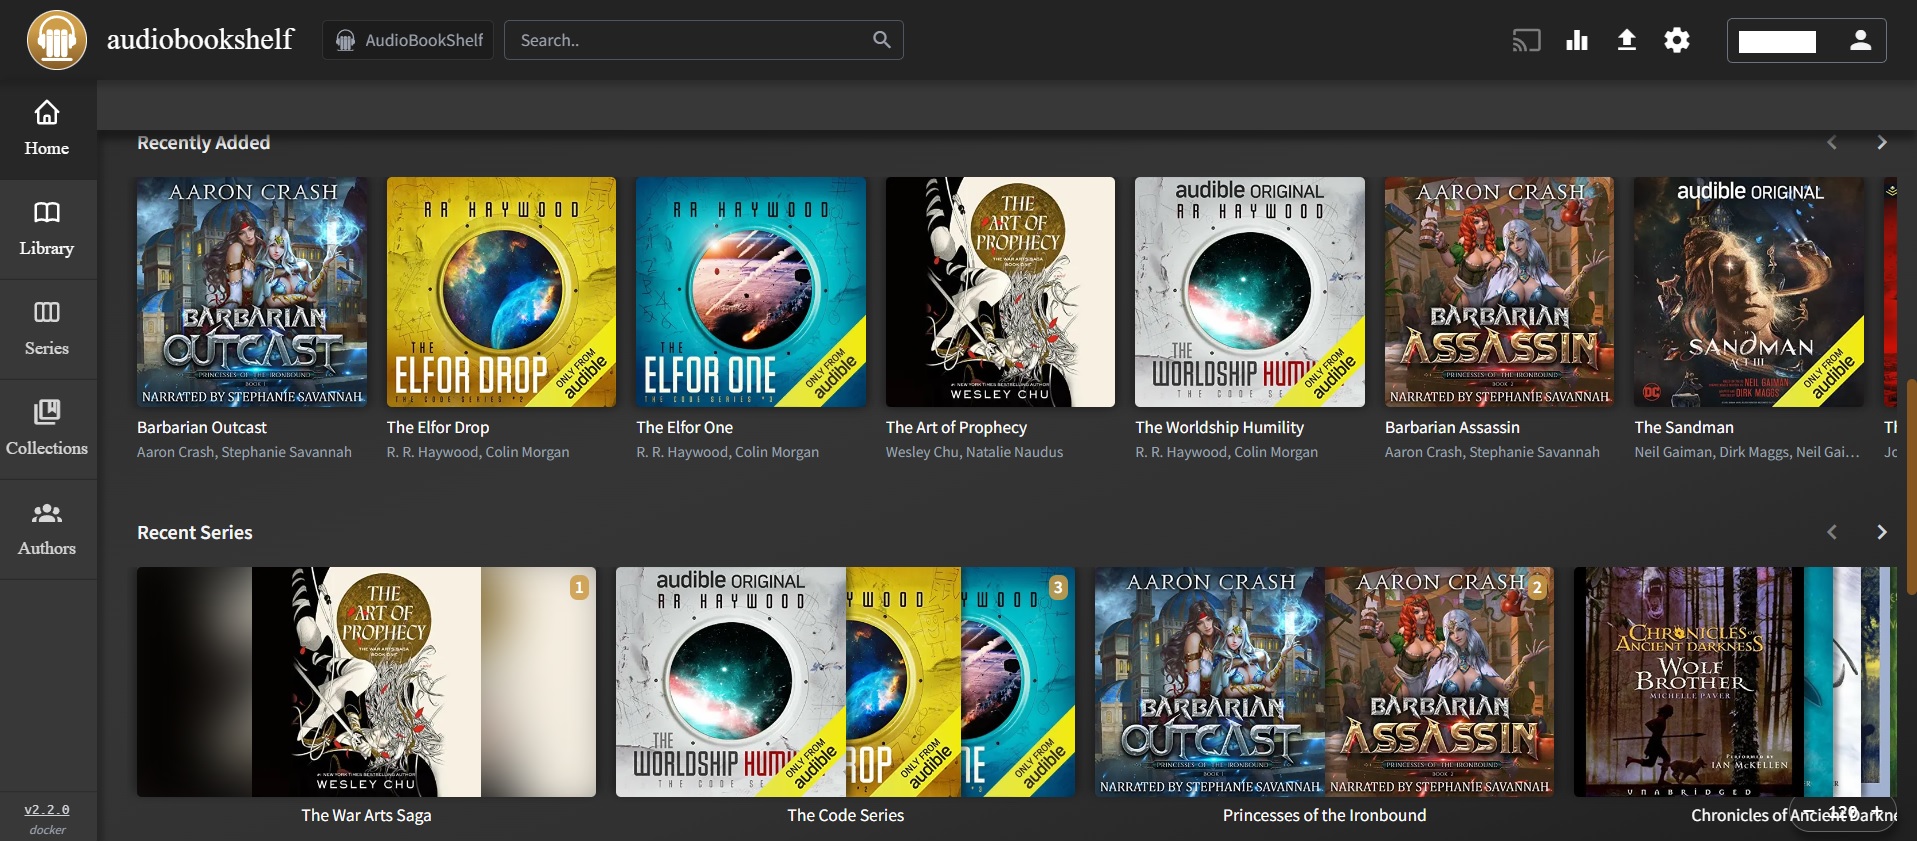Screen dimensions: 1917x846
Task: Open Library in sidebar
Action: (47, 229)
